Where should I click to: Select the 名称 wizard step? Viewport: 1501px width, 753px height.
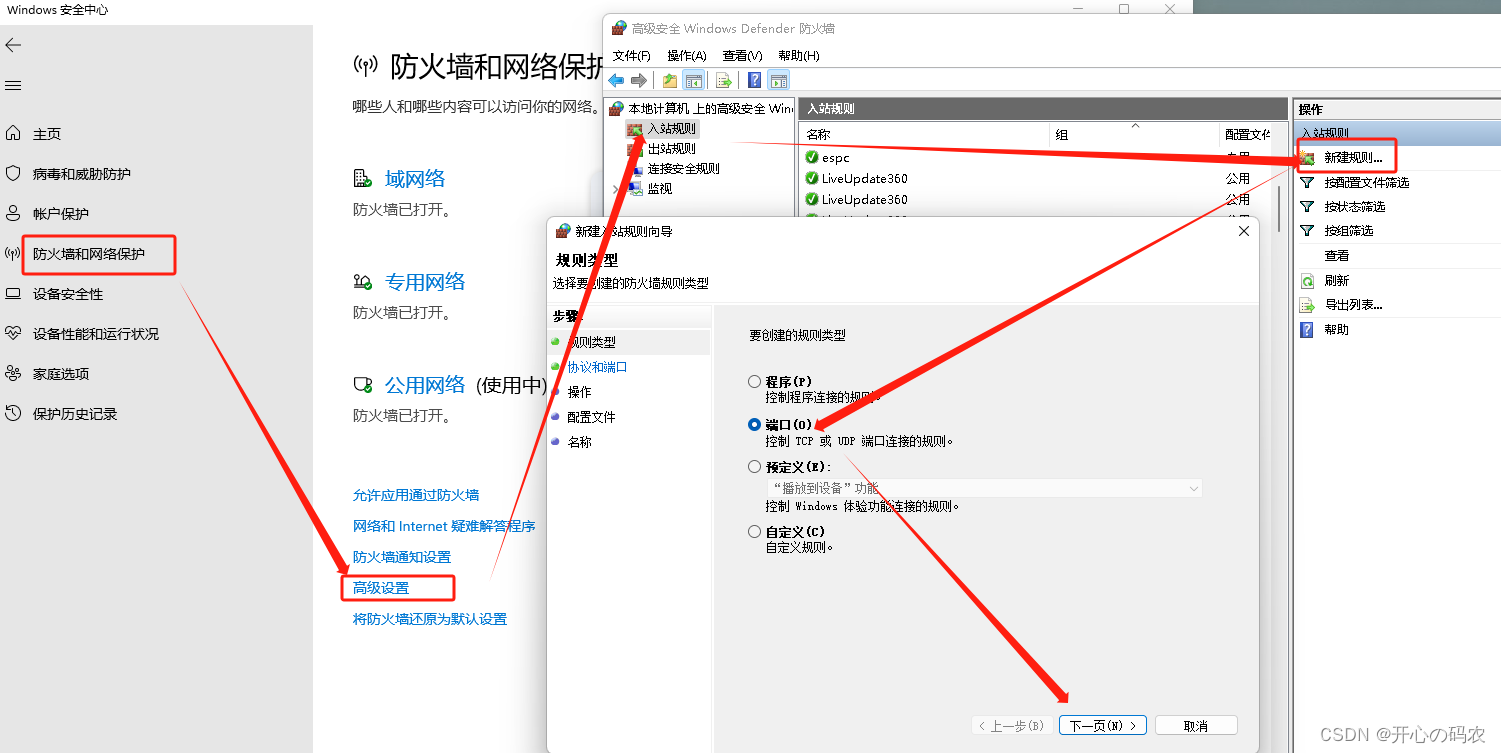pos(579,442)
